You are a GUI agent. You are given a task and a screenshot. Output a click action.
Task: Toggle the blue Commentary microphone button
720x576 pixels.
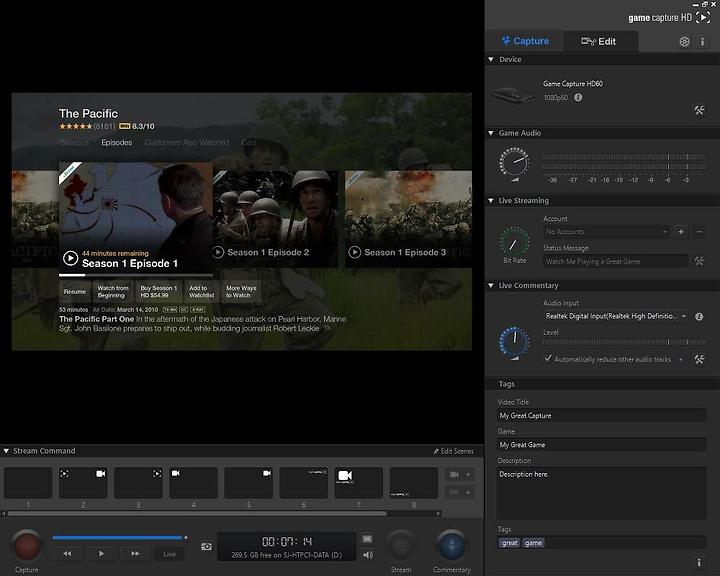pyautogui.click(x=451, y=546)
